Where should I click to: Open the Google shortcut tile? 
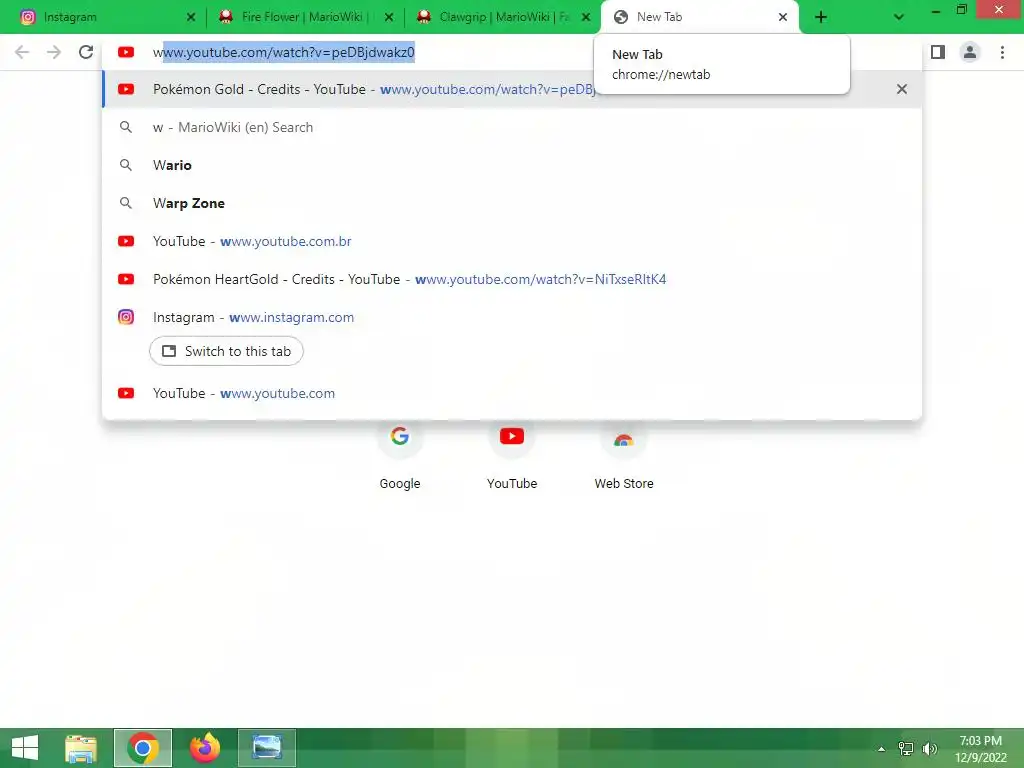400,457
